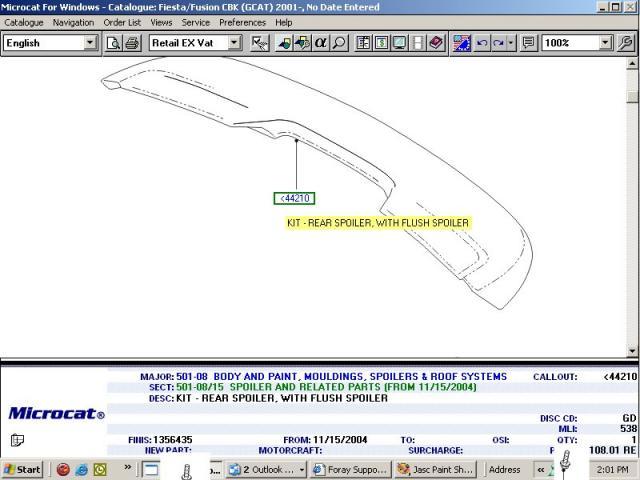Open the redo arrow dropdown
This screenshot has height=480, width=640.
tap(511, 43)
